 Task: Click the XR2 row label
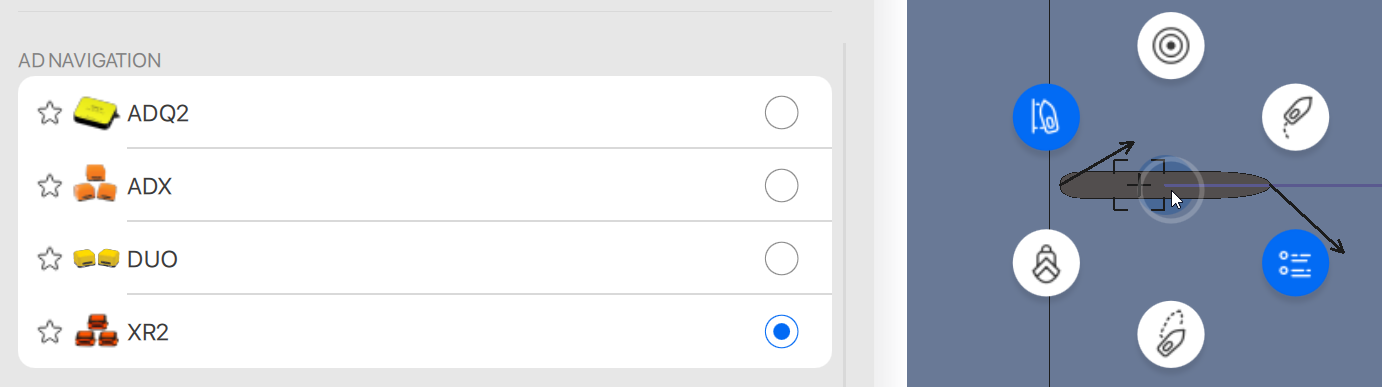148,332
